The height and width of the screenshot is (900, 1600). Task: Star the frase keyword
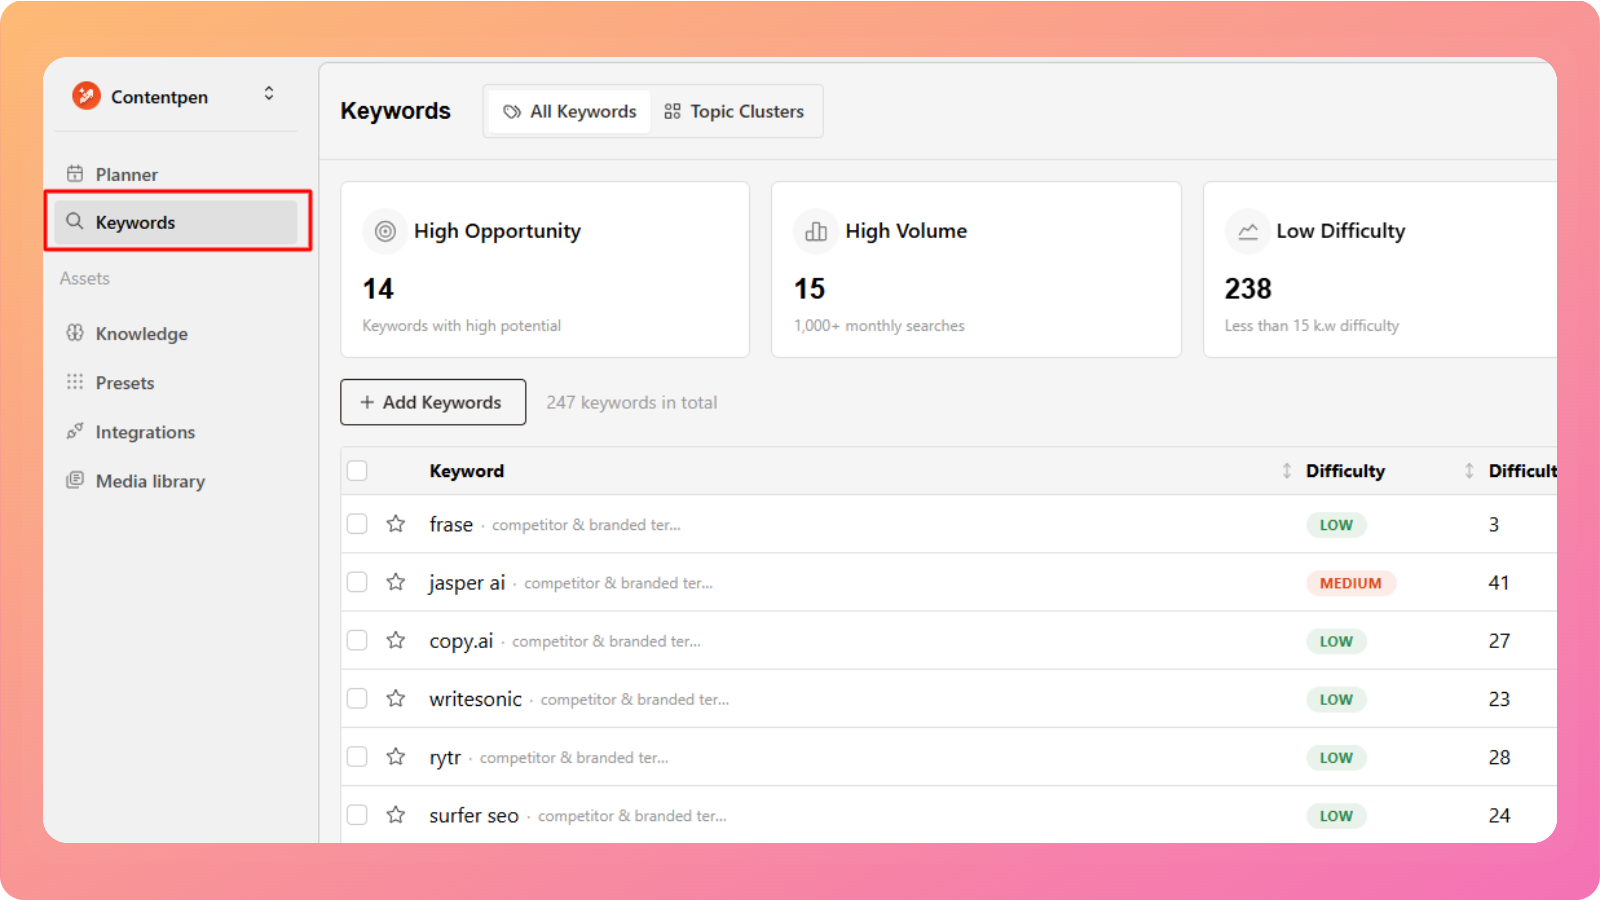click(x=396, y=524)
